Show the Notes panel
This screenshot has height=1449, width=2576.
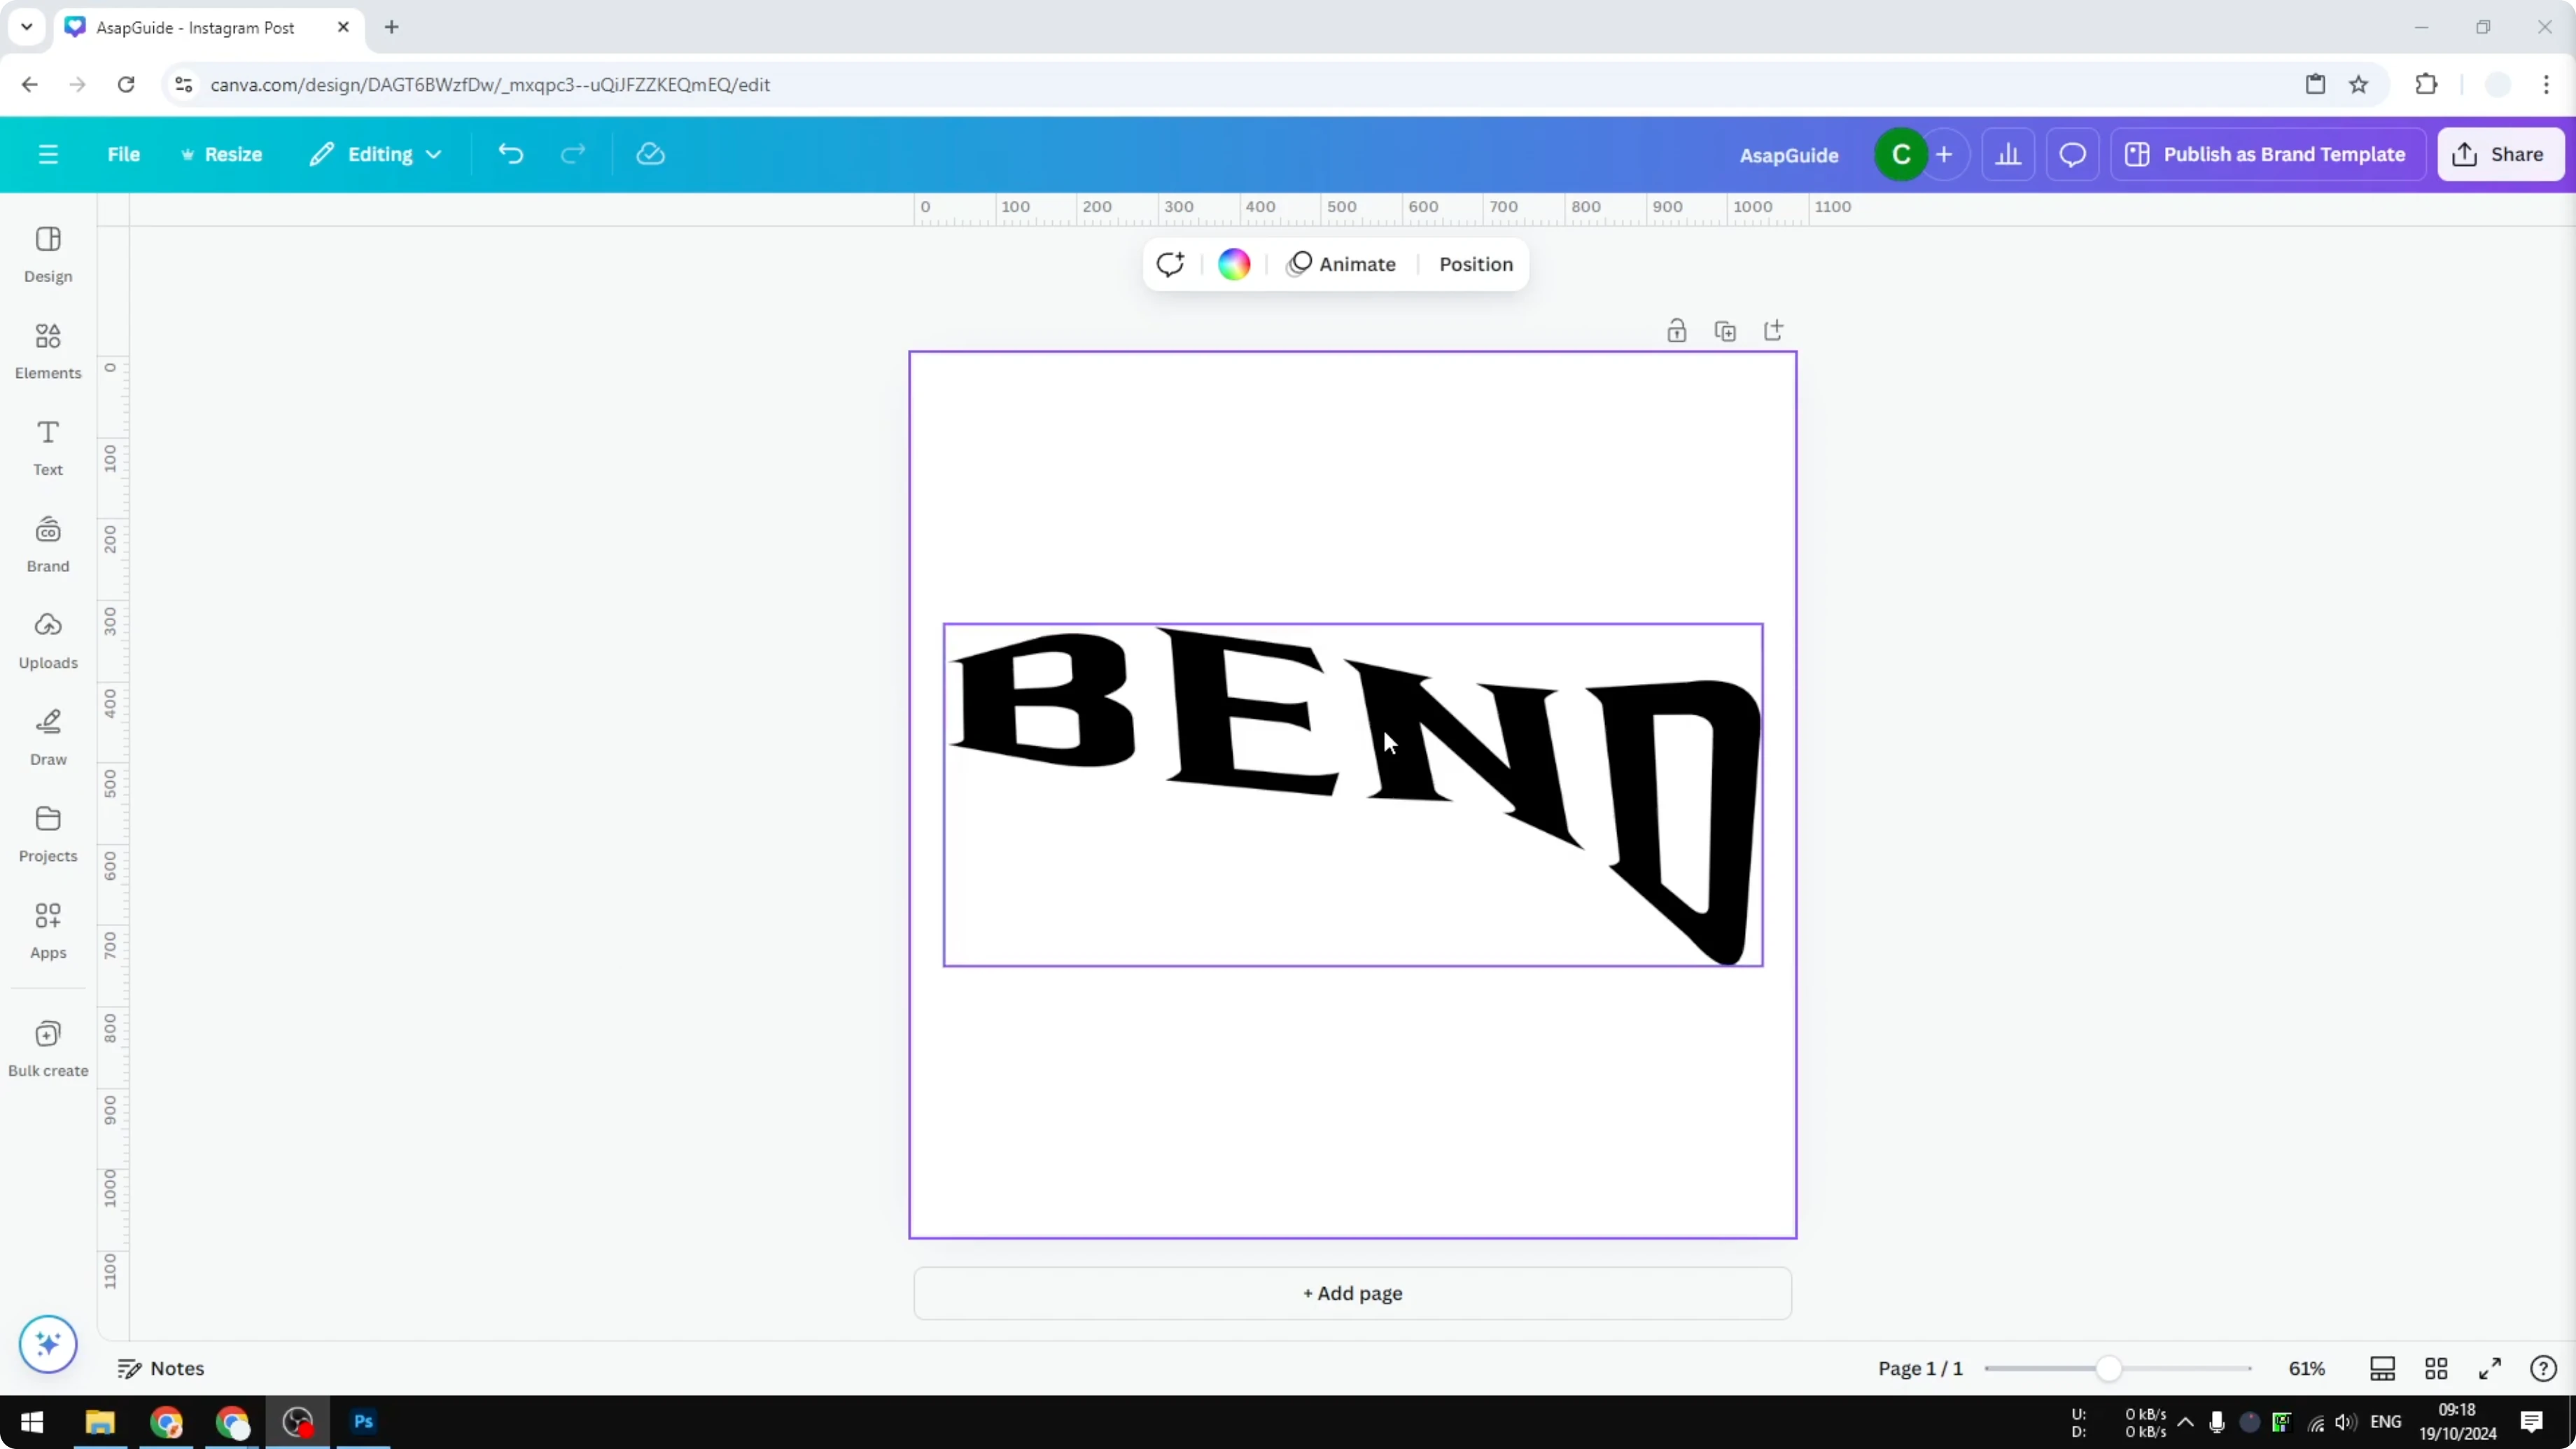click(x=162, y=1368)
